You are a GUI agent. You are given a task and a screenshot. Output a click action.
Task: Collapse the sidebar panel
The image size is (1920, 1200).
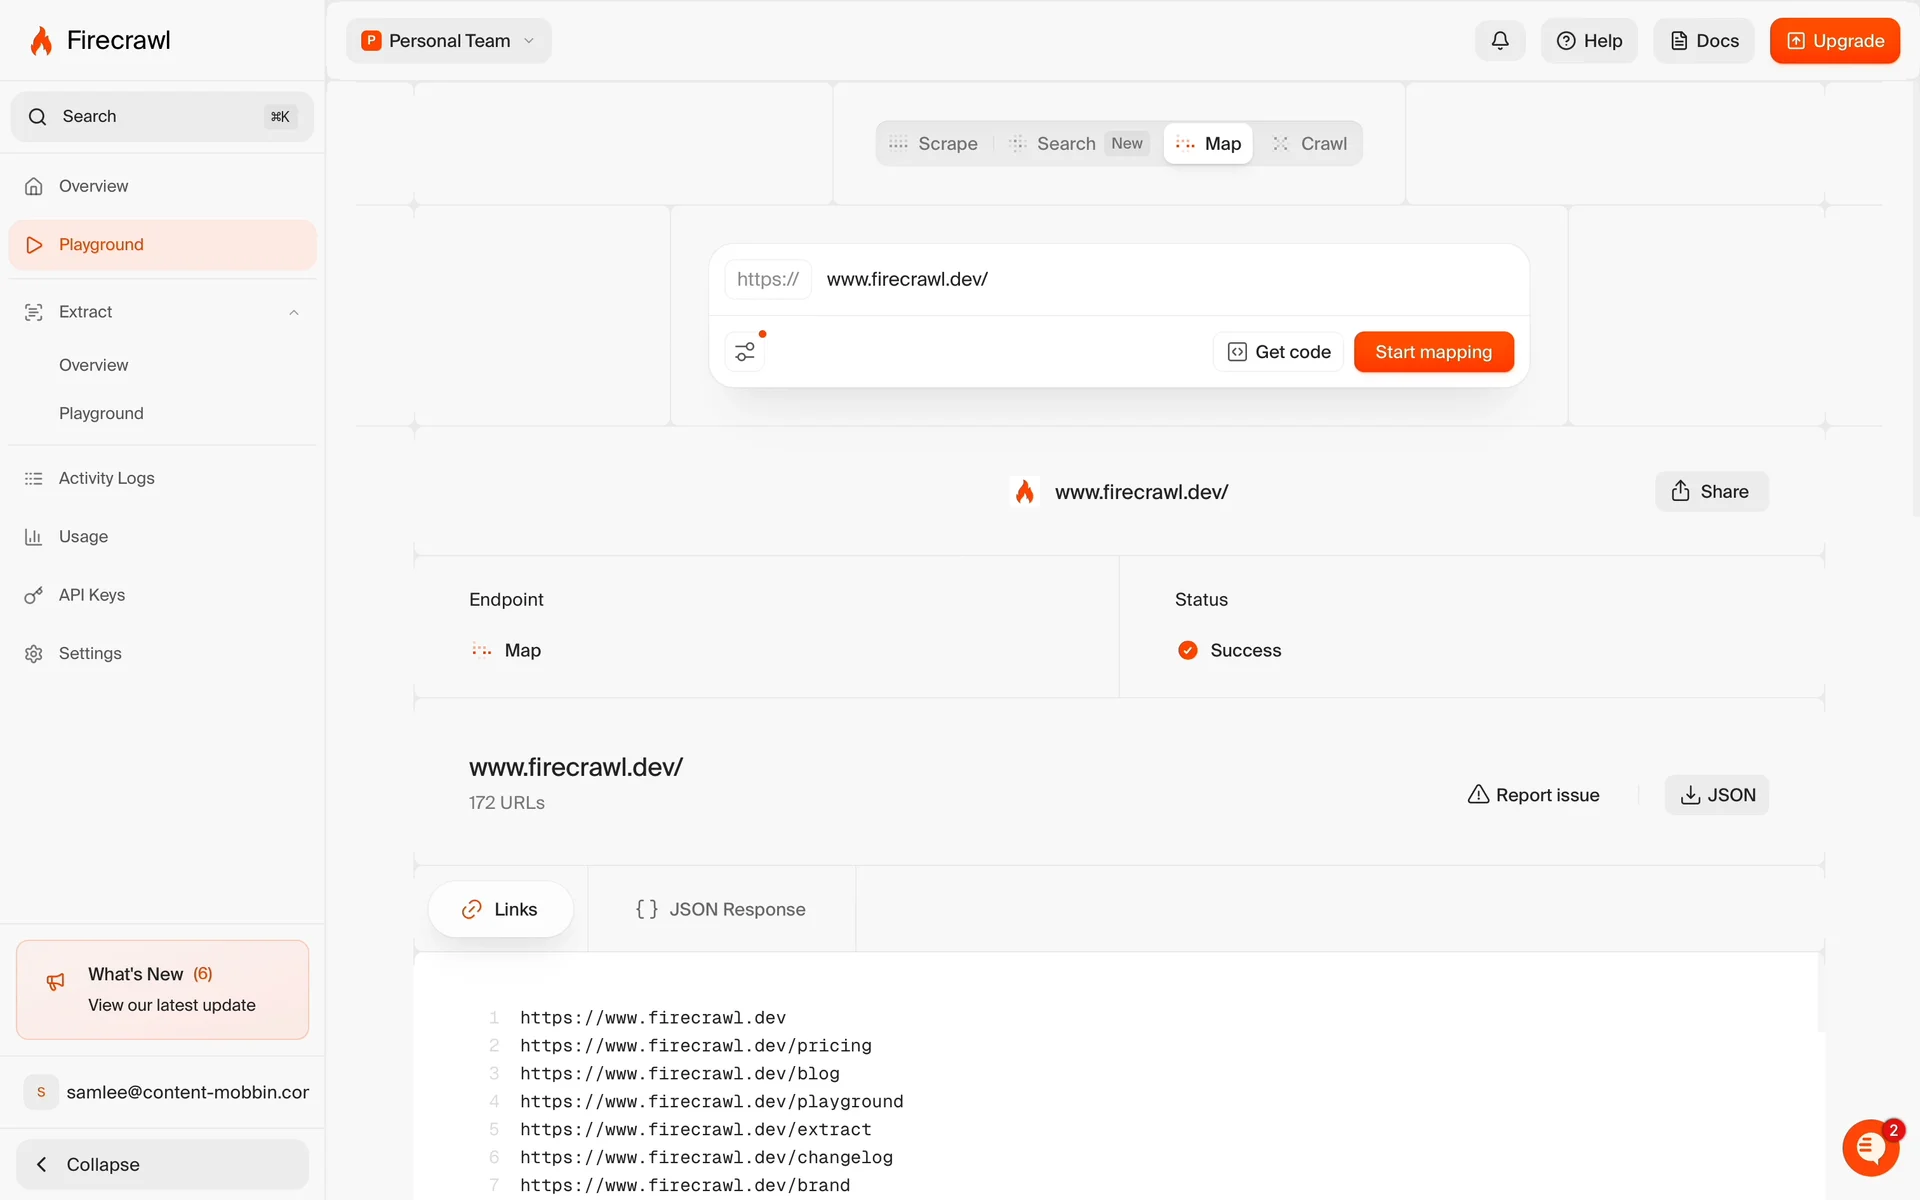point(162,1164)
